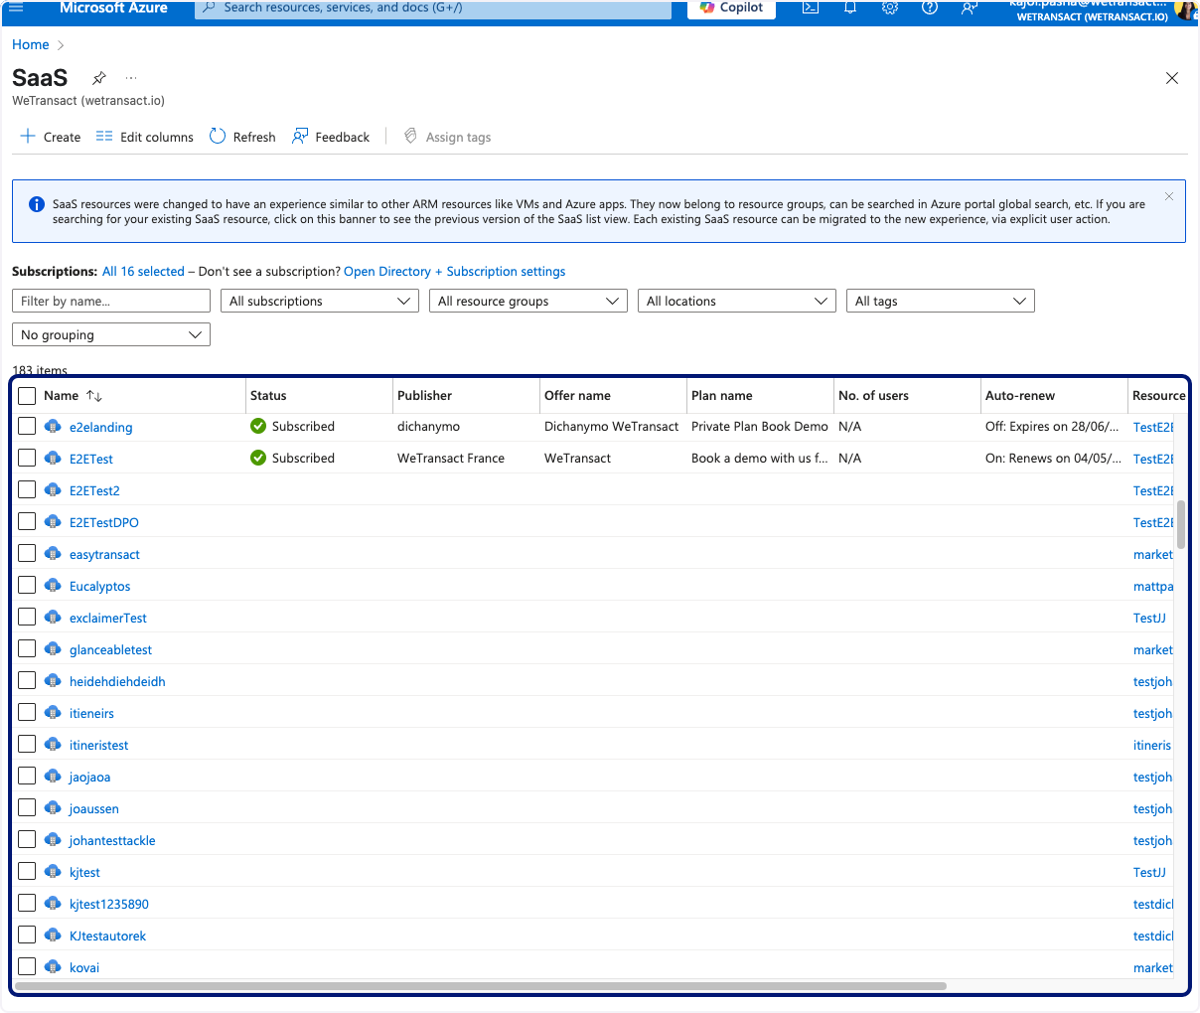
Task: Check the e2elanding row checkbox
Action: pyautogui.click(x=27, y=426)
